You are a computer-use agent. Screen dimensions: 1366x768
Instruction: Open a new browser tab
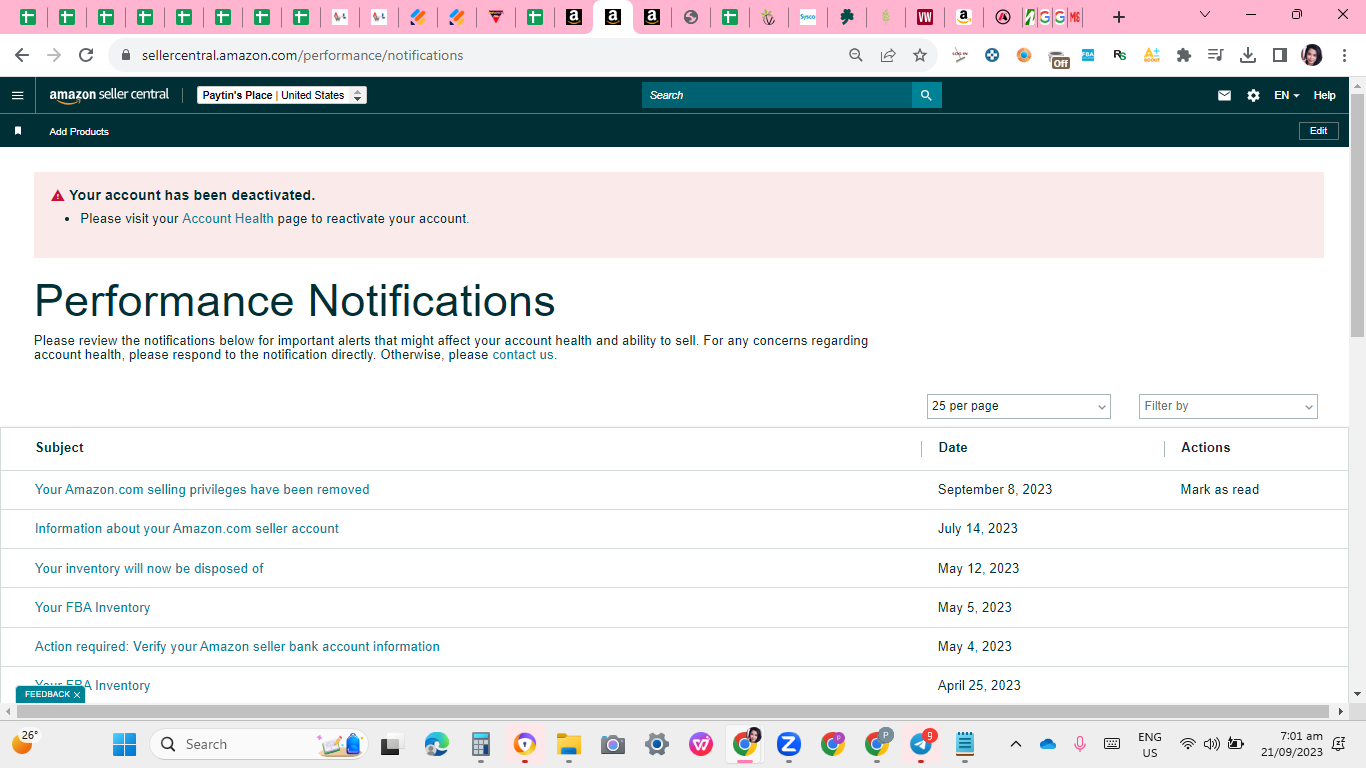click(x=1119, y=17)
